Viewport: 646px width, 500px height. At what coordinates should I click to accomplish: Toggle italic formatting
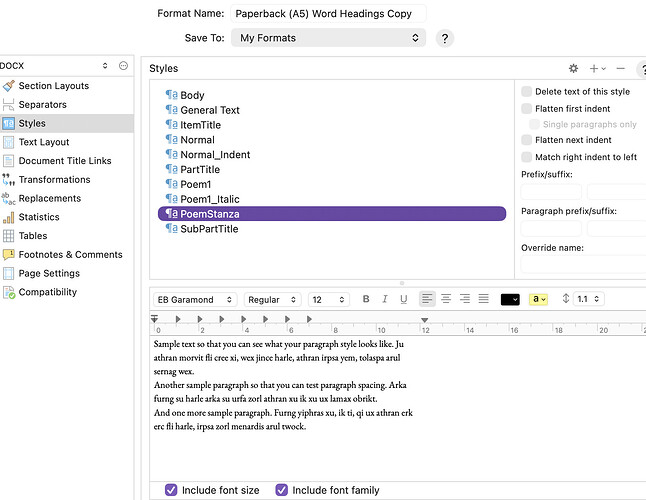tap(384, 299)
